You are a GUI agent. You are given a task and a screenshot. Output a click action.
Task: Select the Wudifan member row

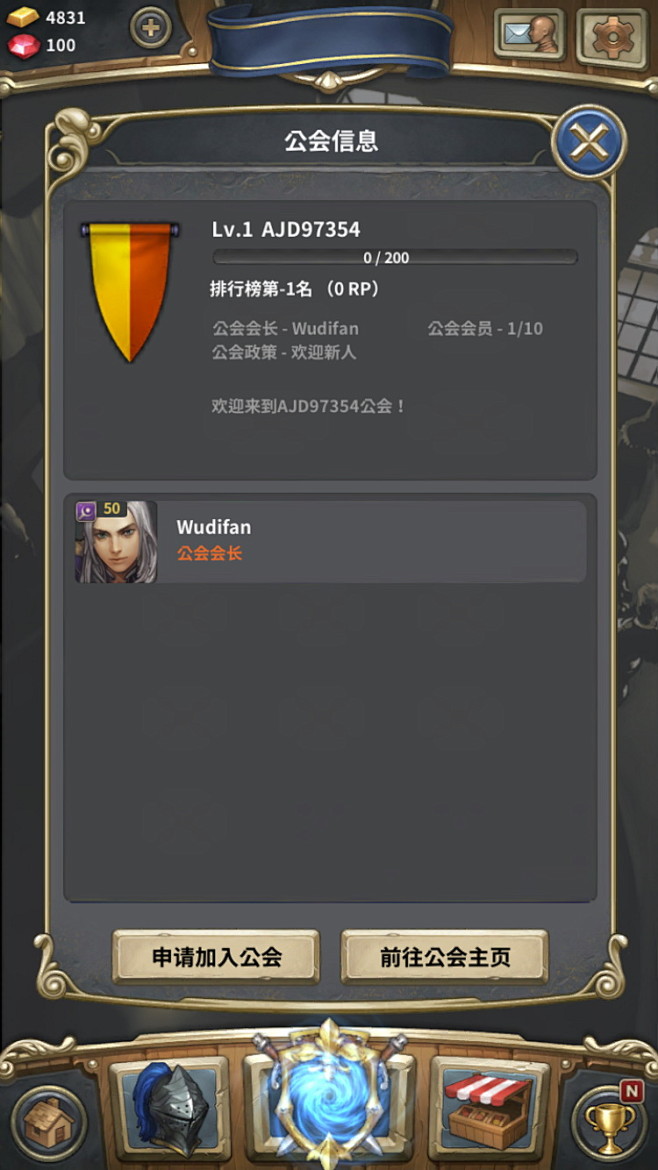(x=330, y=542)
